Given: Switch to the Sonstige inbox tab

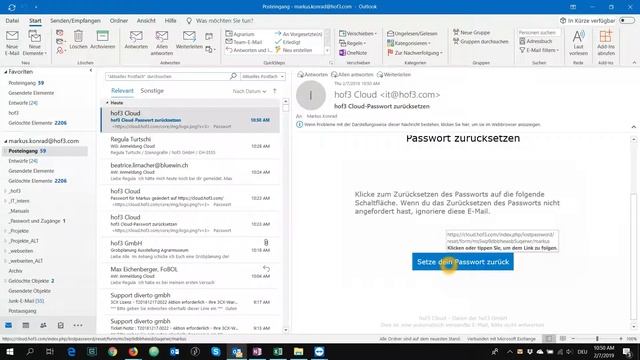Looking at the screenshot, I should 152,91.
